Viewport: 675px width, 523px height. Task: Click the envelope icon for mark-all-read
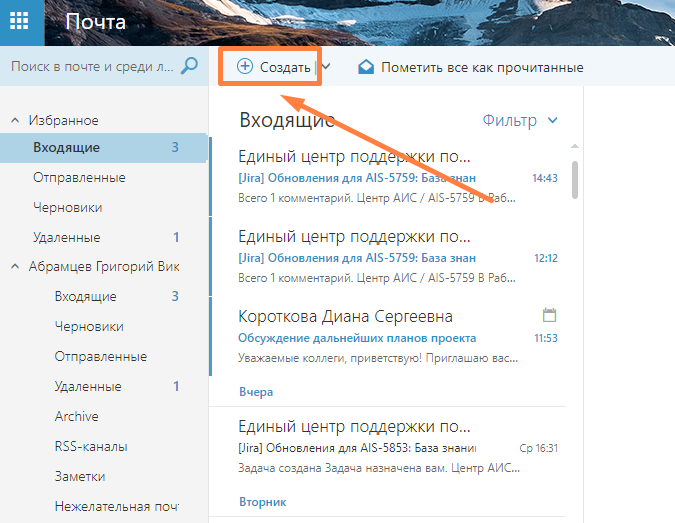[366, 67]
